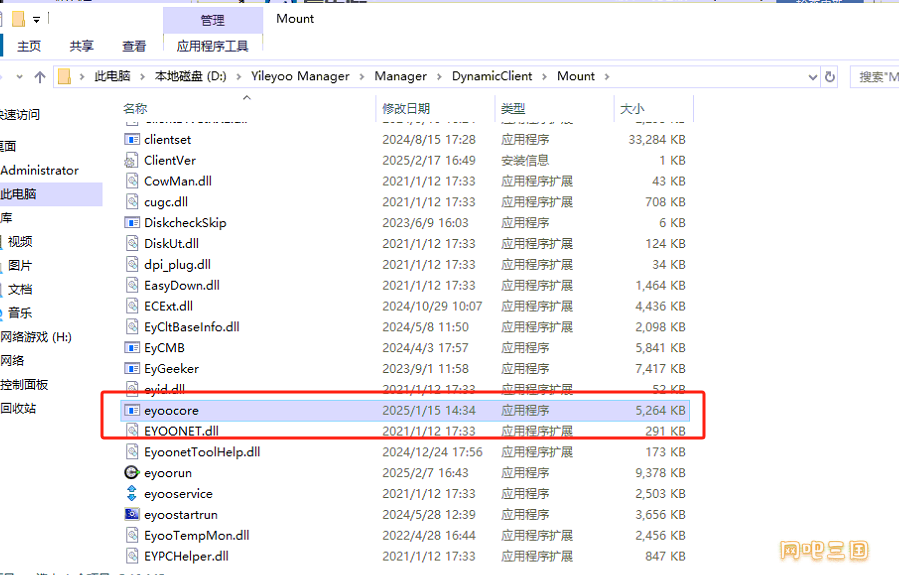Click the EasyDown.dll file icon
Image resolution: width=899 pixels, height=575 pixels.
point(132,285)
